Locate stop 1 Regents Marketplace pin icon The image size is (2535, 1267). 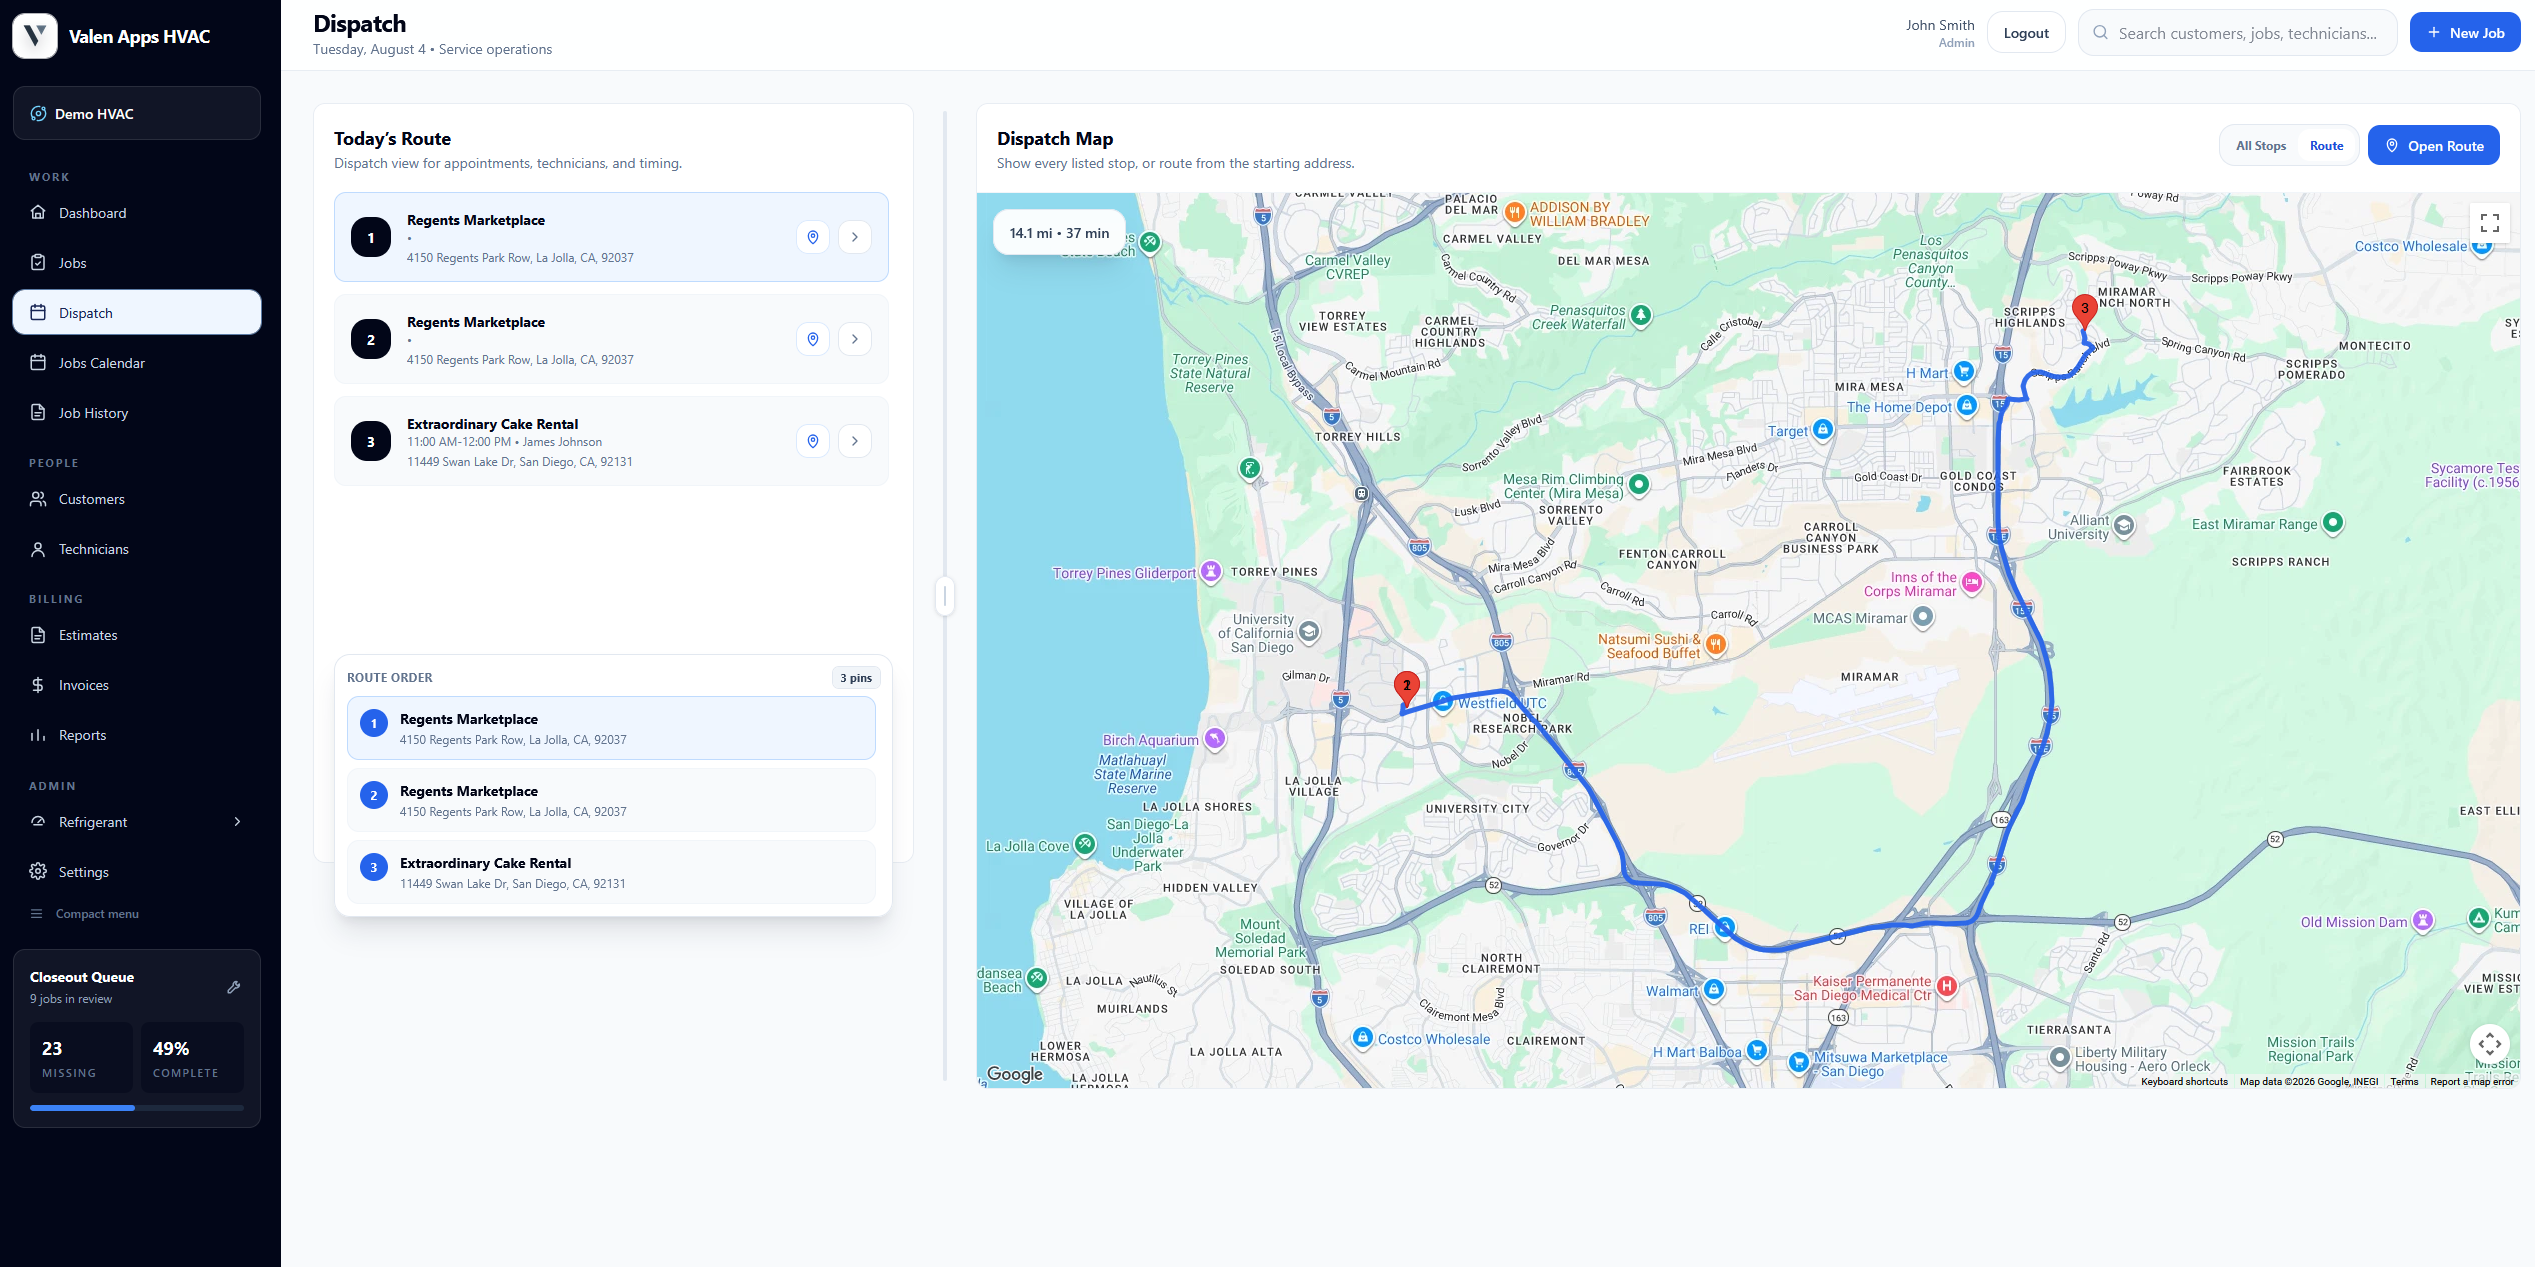pyautogui.click(x=813, y=237)
